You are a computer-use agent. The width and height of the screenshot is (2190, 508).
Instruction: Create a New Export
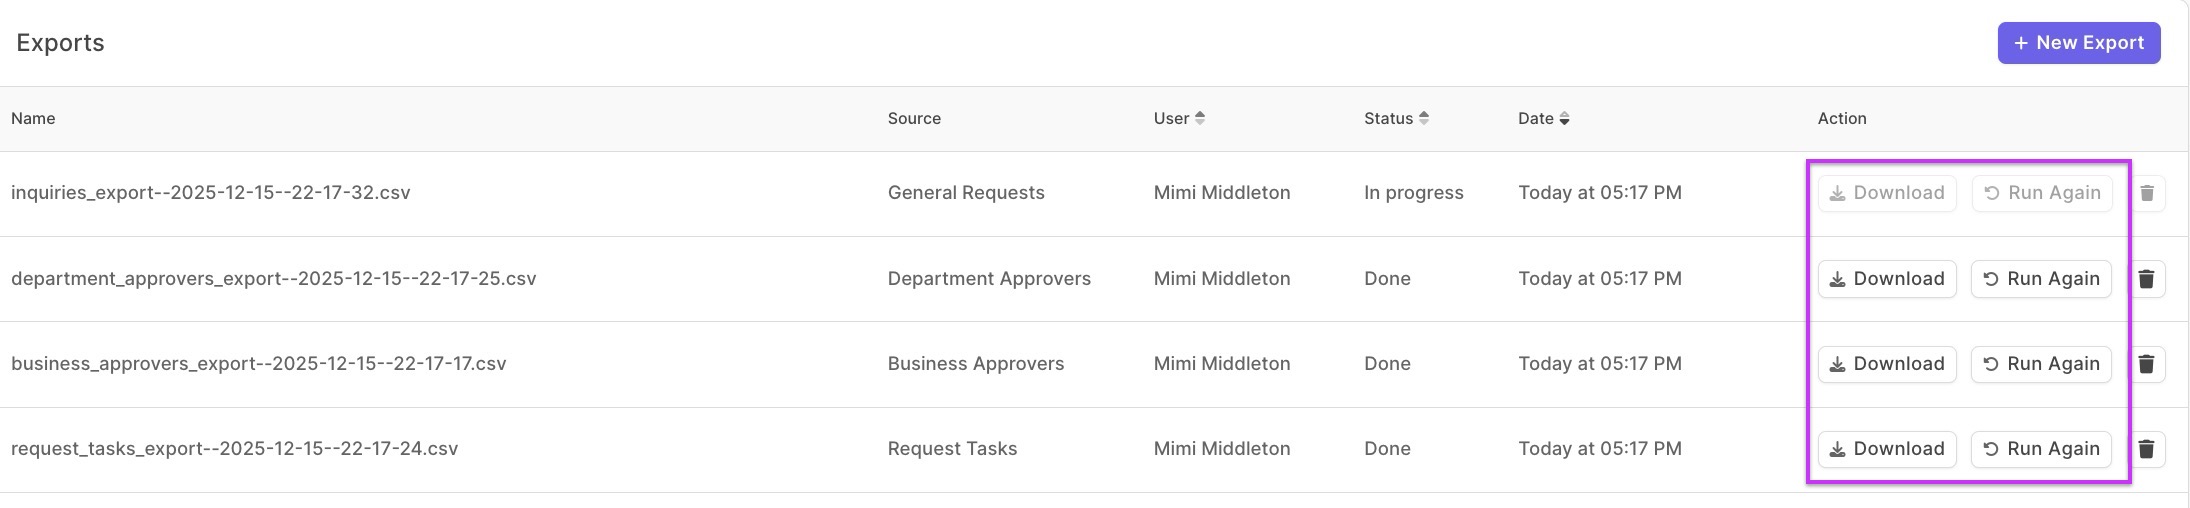(x=2078, y=43)
